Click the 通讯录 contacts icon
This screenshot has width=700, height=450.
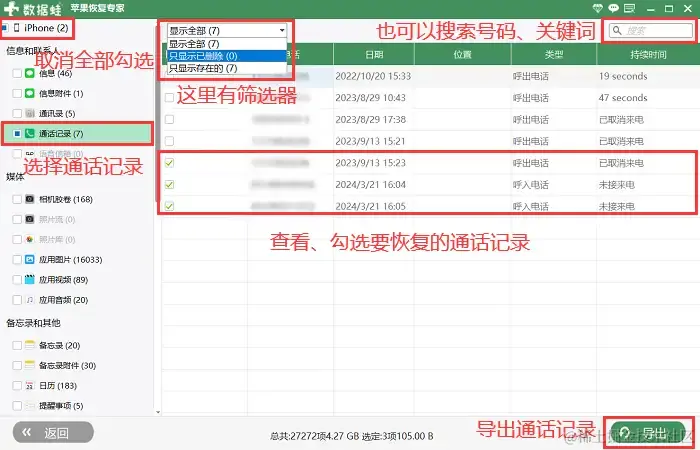(x=30, y=113)
